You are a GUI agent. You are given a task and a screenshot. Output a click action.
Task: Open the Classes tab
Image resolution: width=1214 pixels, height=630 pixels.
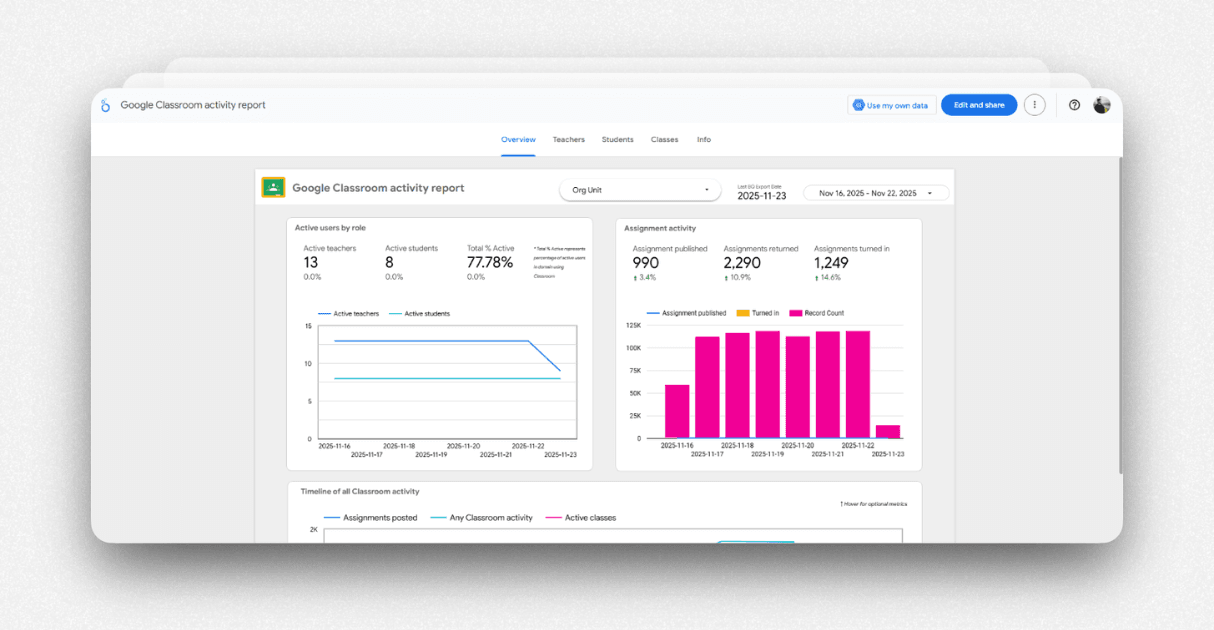point(664,139)
